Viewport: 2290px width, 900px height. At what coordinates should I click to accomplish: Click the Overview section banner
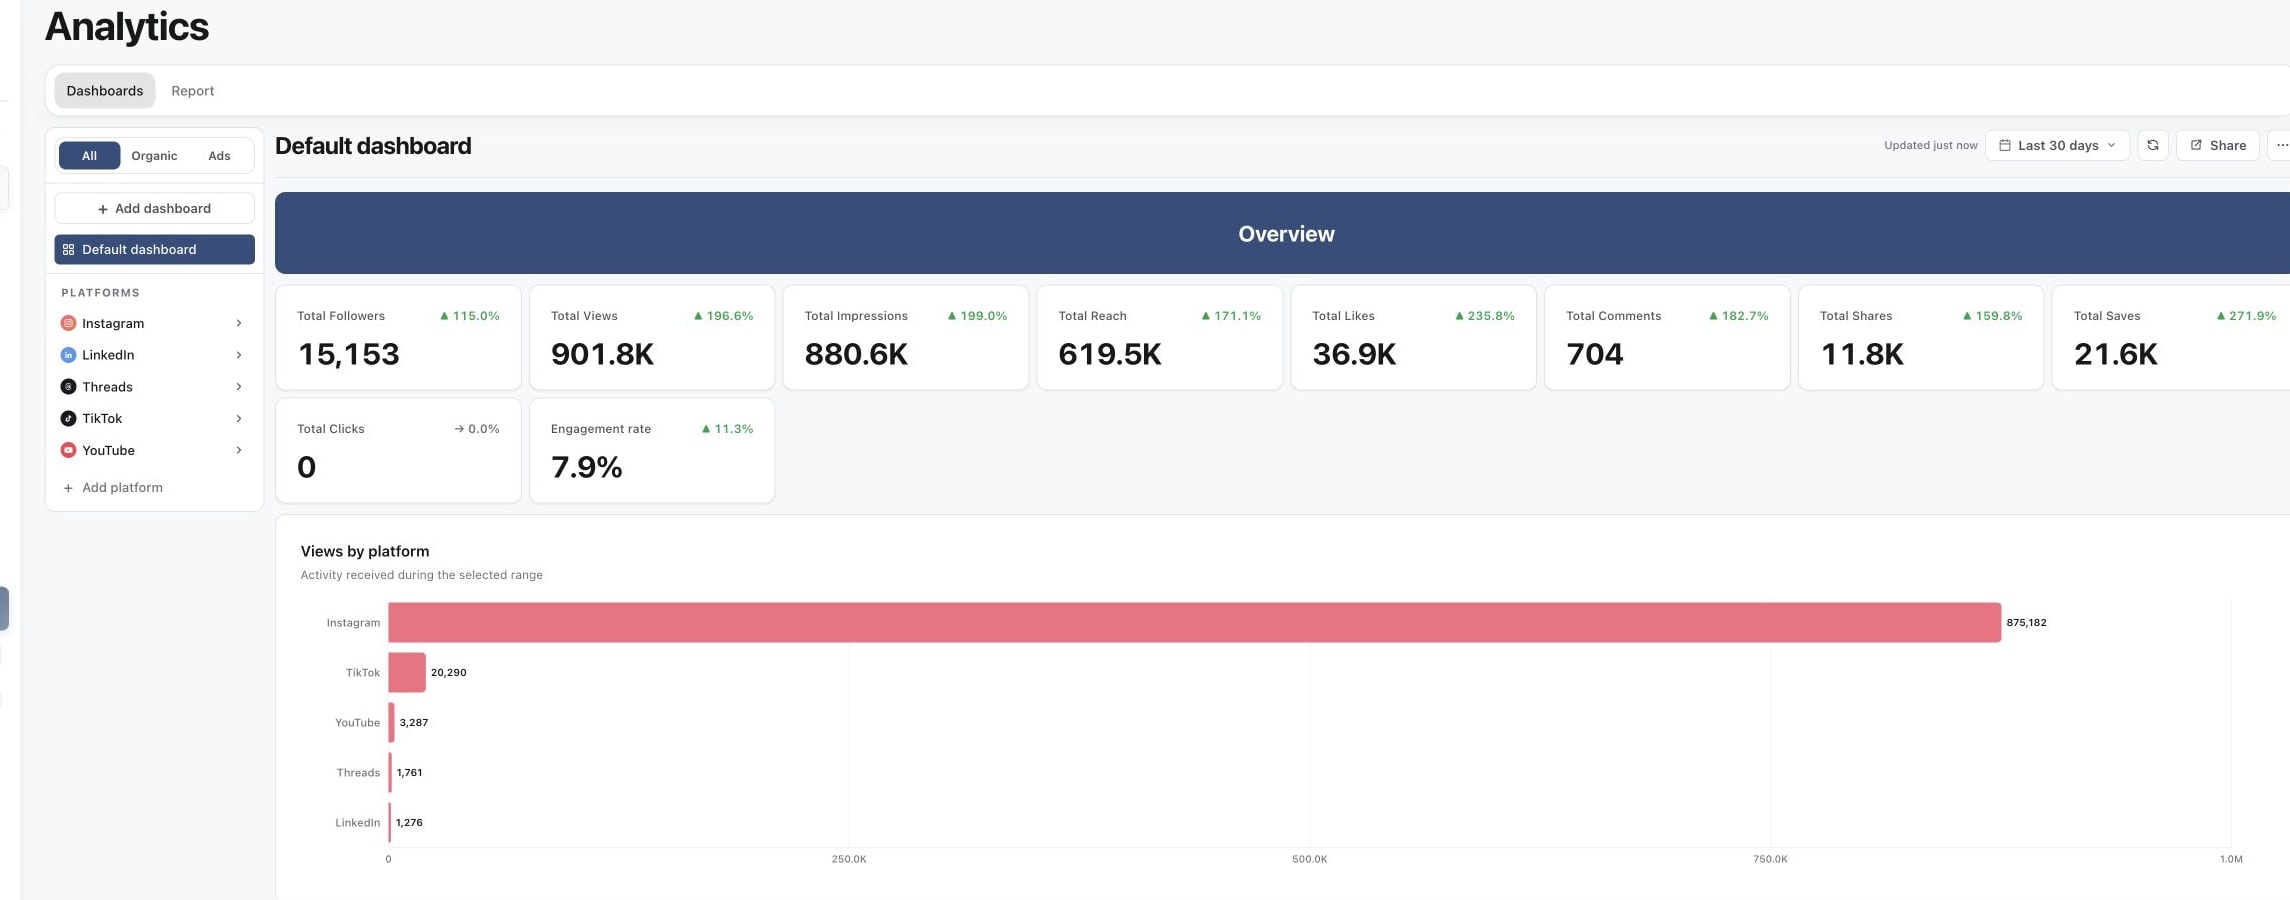pyautogui.click(x=1282, y=233)
